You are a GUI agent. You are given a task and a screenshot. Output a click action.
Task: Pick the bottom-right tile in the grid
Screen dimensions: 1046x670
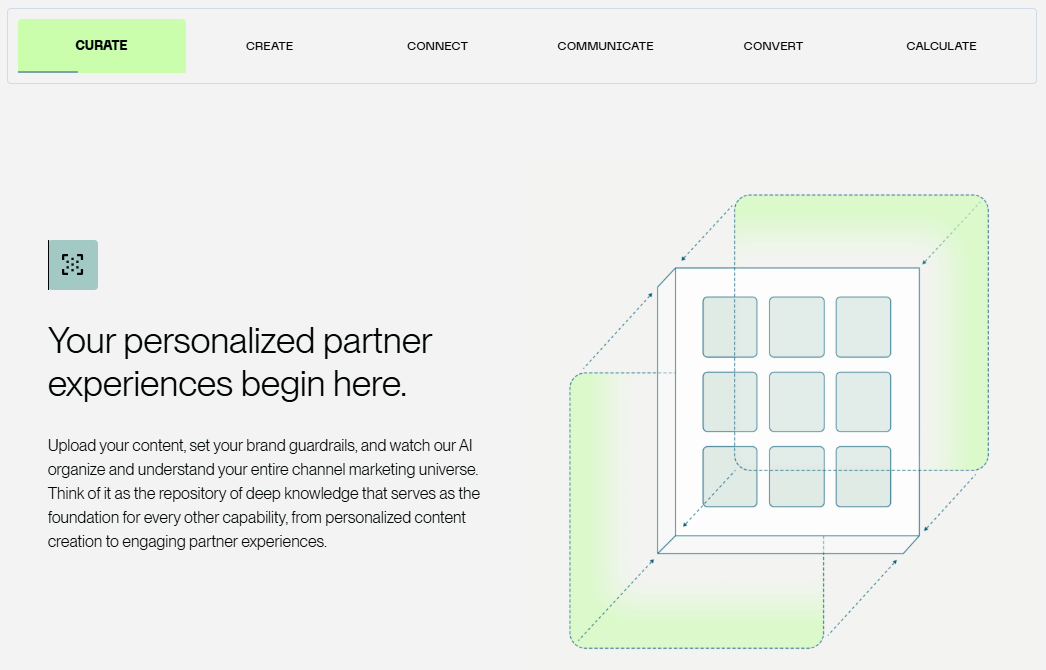click(x=863, y=476)
